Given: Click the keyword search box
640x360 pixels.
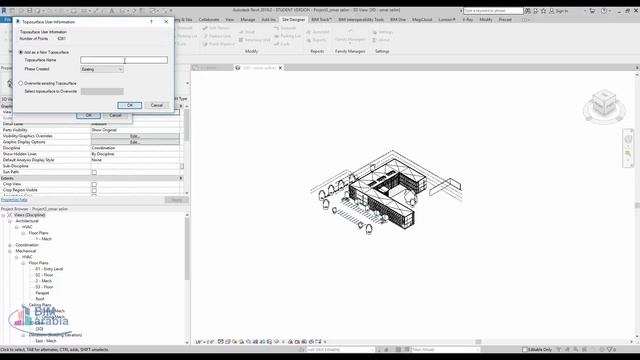Looking at the screenshot, I should point(493,11).
